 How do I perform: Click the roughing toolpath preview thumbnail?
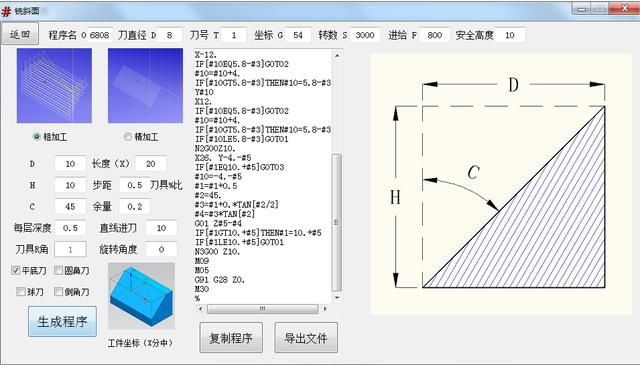(x=54, y=85)
